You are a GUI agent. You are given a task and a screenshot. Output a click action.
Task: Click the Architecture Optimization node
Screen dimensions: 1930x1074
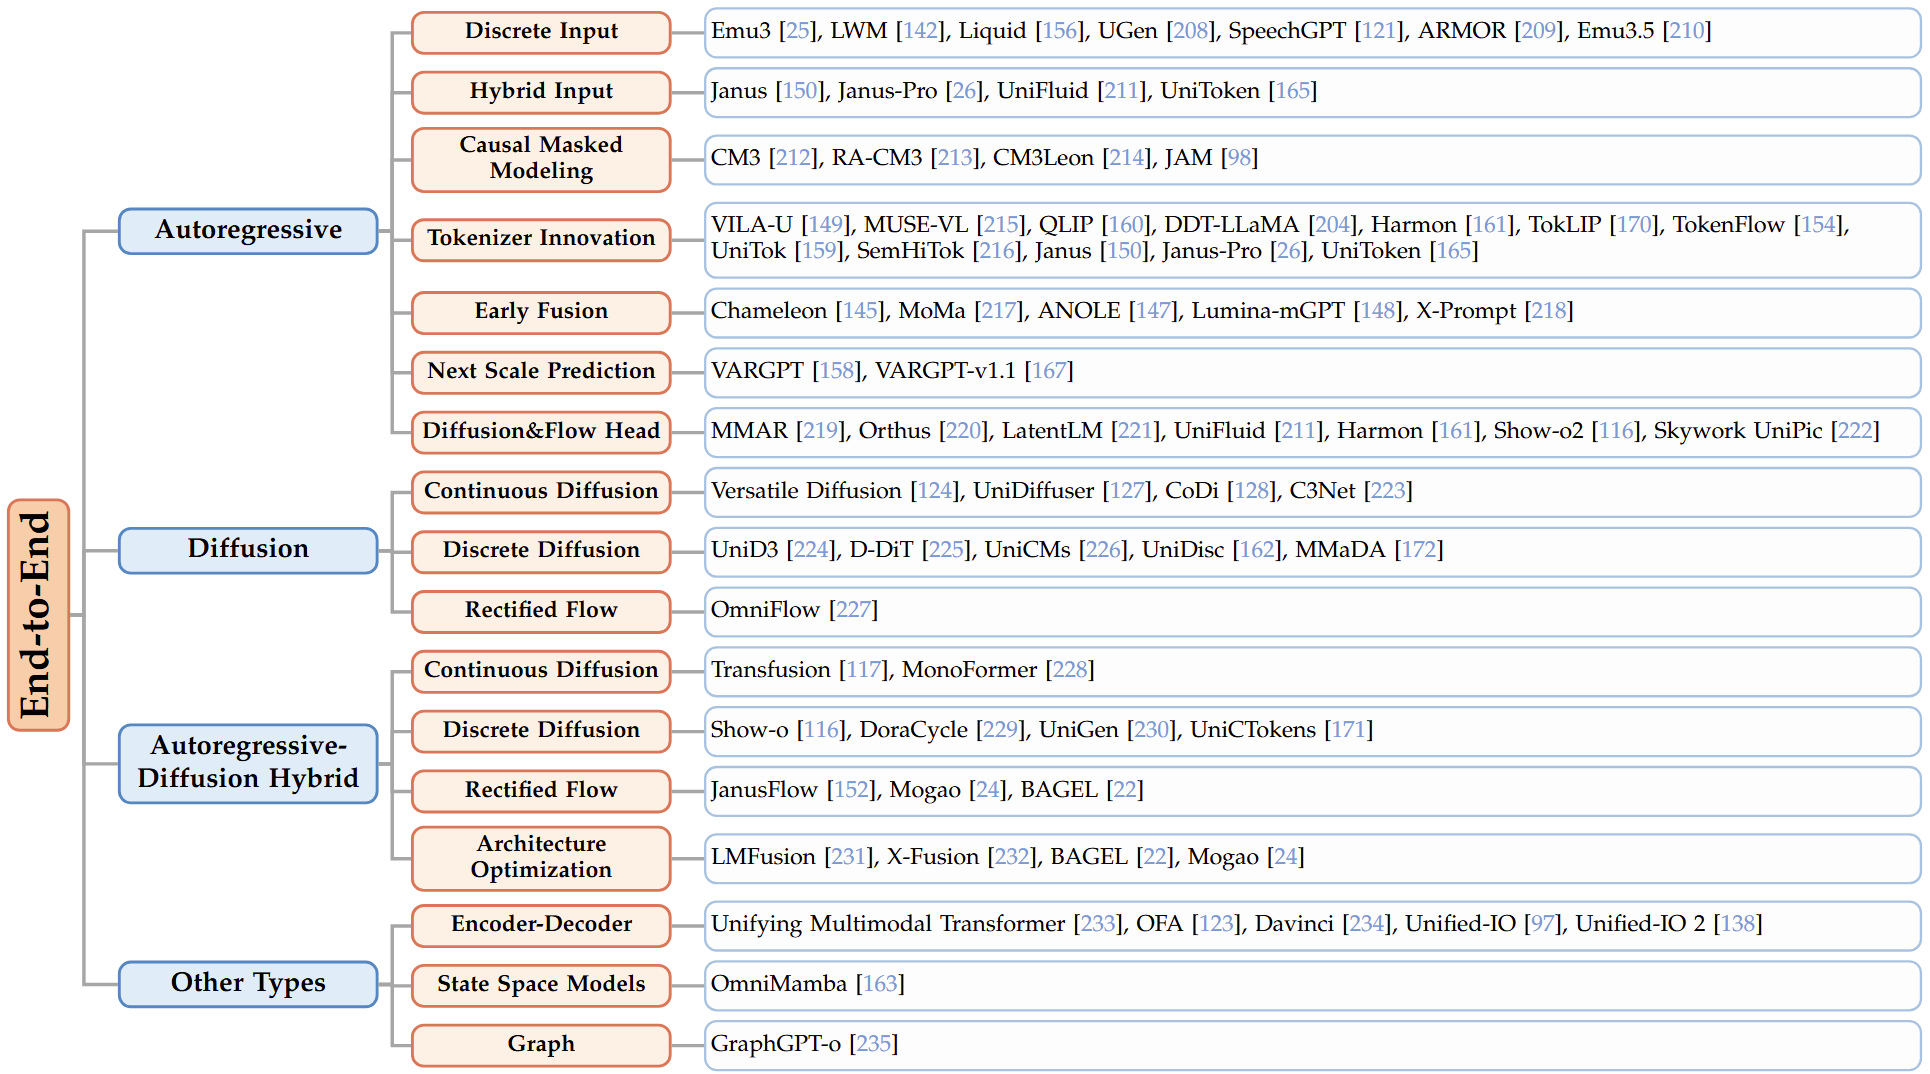coord(540,857)
